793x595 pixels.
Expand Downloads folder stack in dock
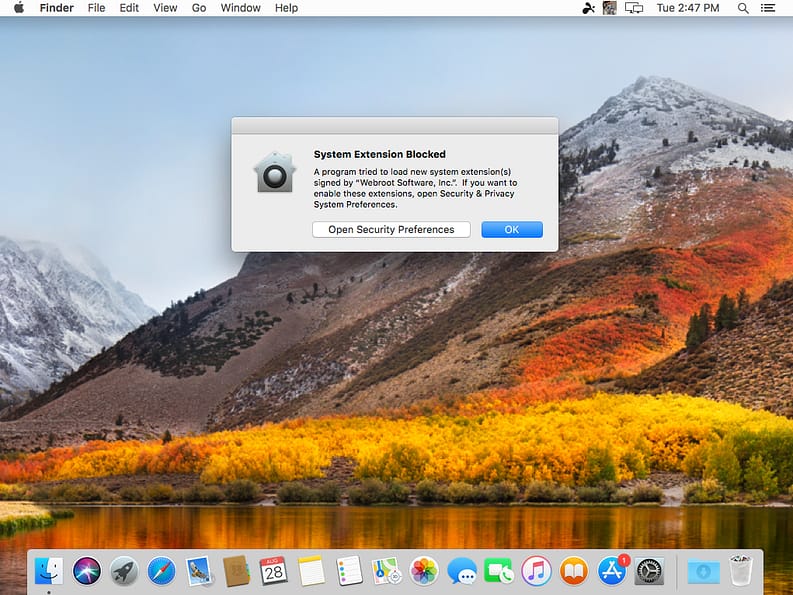pos(704,571)
